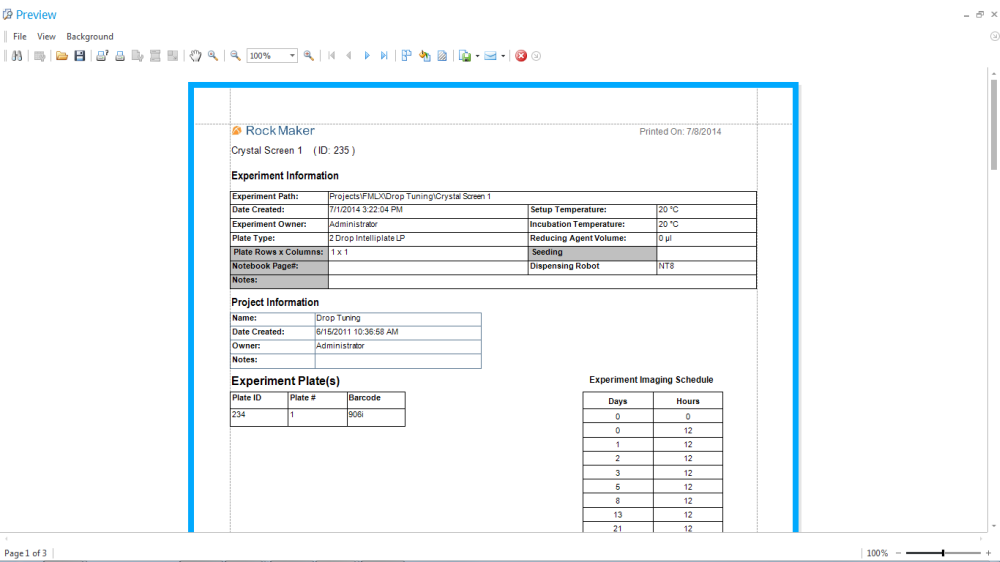This screenshot has width=1000, height=562.
Task: Click the toolbar overflow options icon
Action: 536,56
